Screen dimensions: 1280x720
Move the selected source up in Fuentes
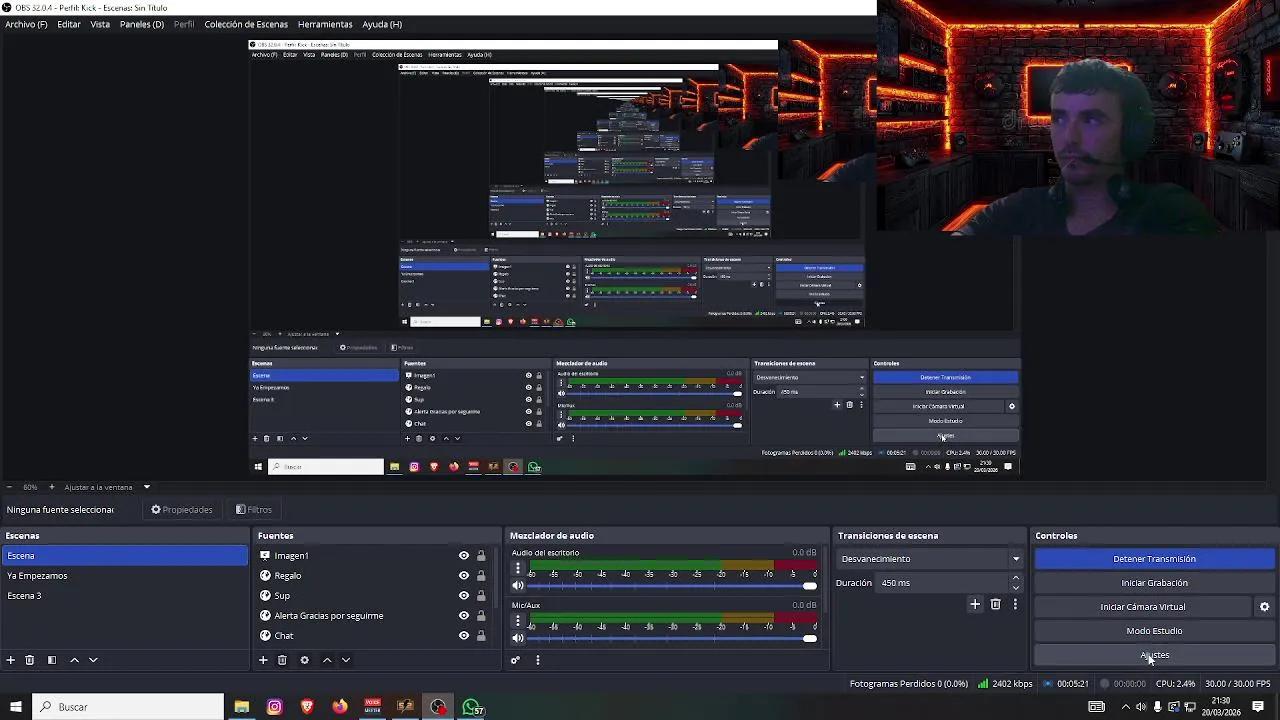(326, 660)
